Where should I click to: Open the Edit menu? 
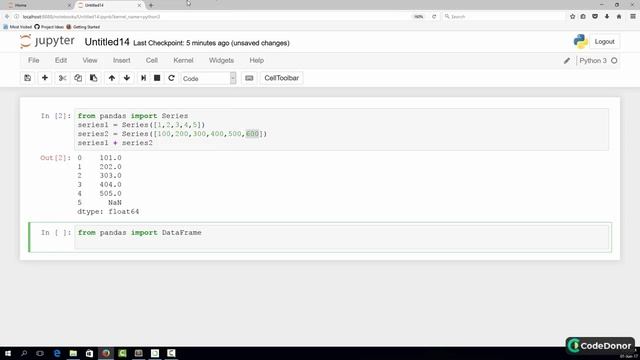click(x=61, y=60)
